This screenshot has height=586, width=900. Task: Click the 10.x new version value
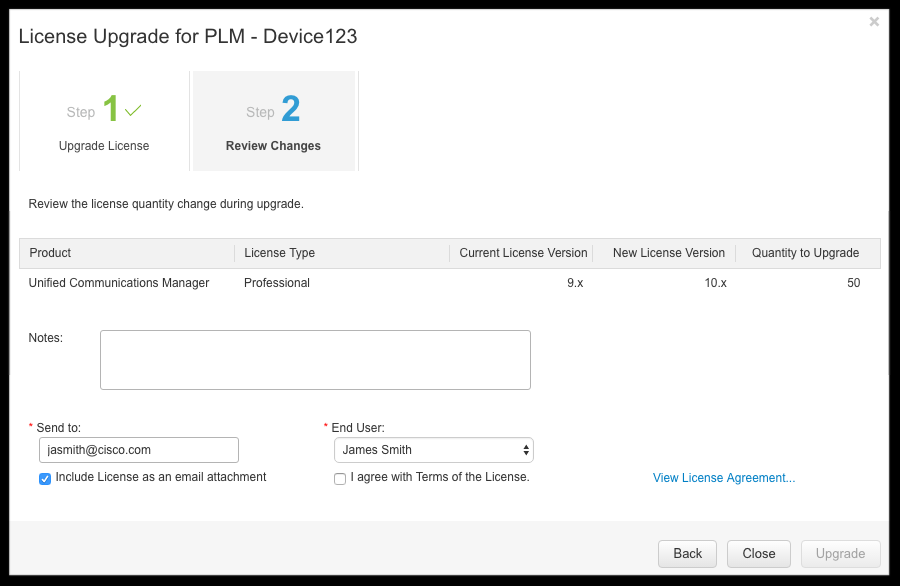pyautogui.click(x=716, y=283)
